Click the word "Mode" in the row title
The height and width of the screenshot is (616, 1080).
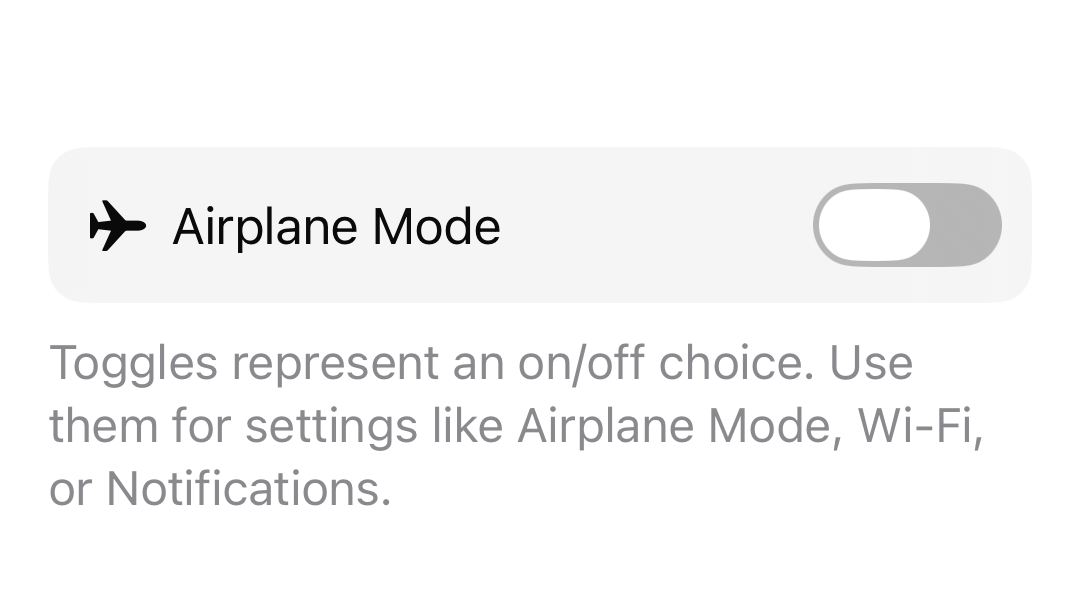click(x=435, y=227)
